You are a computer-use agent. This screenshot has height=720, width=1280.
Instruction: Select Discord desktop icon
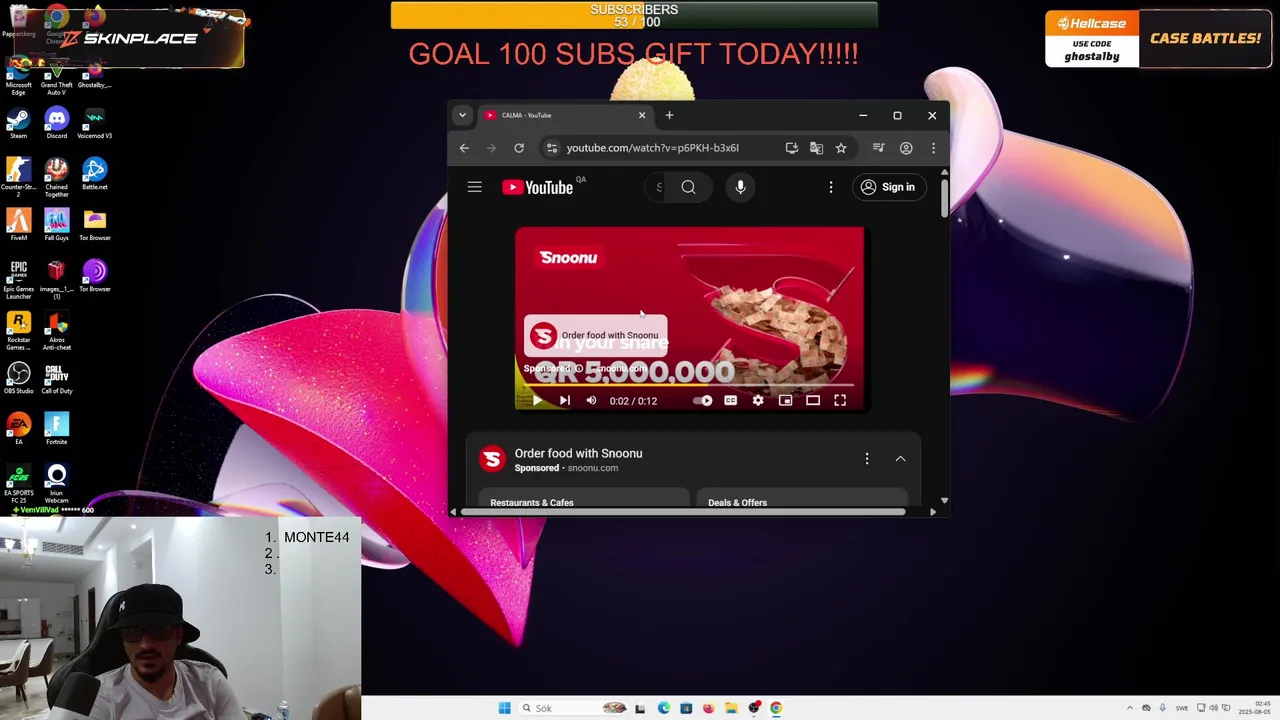[x=56, y=124]
